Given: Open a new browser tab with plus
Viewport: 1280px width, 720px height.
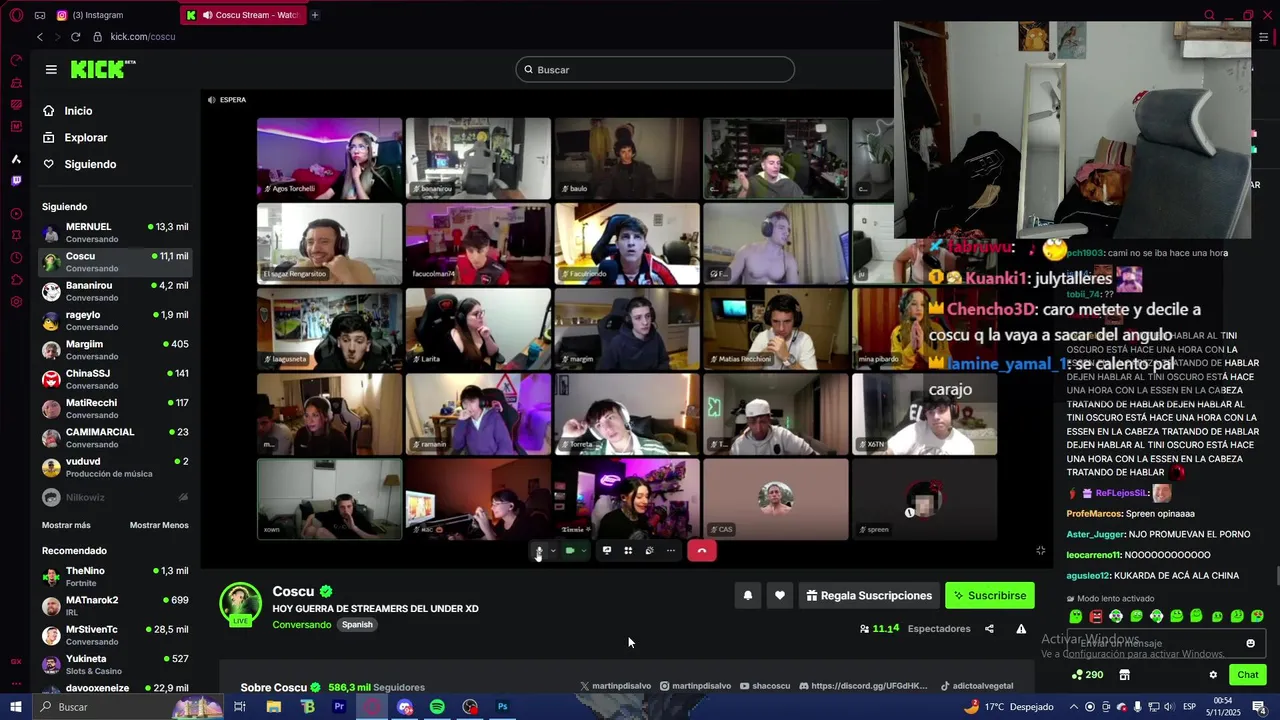Looking at the screenshot, I should pyautogui.click(x=314, y=15).
